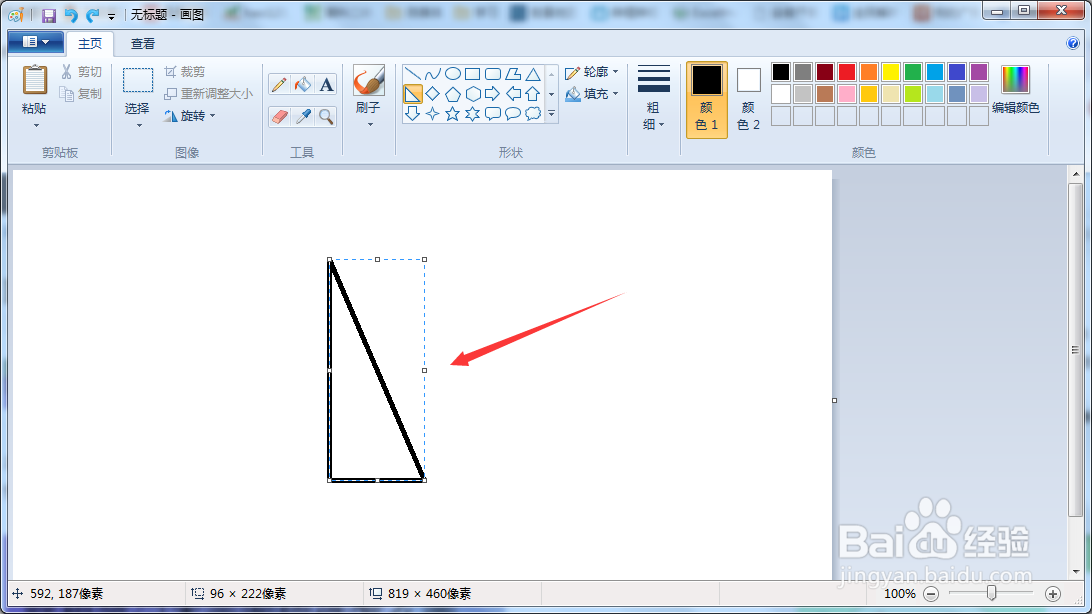The width and height of the screenshot is (1092, 614).
Task: Choose the Rounded rectangular callout shape
Action: pos(493,113)
